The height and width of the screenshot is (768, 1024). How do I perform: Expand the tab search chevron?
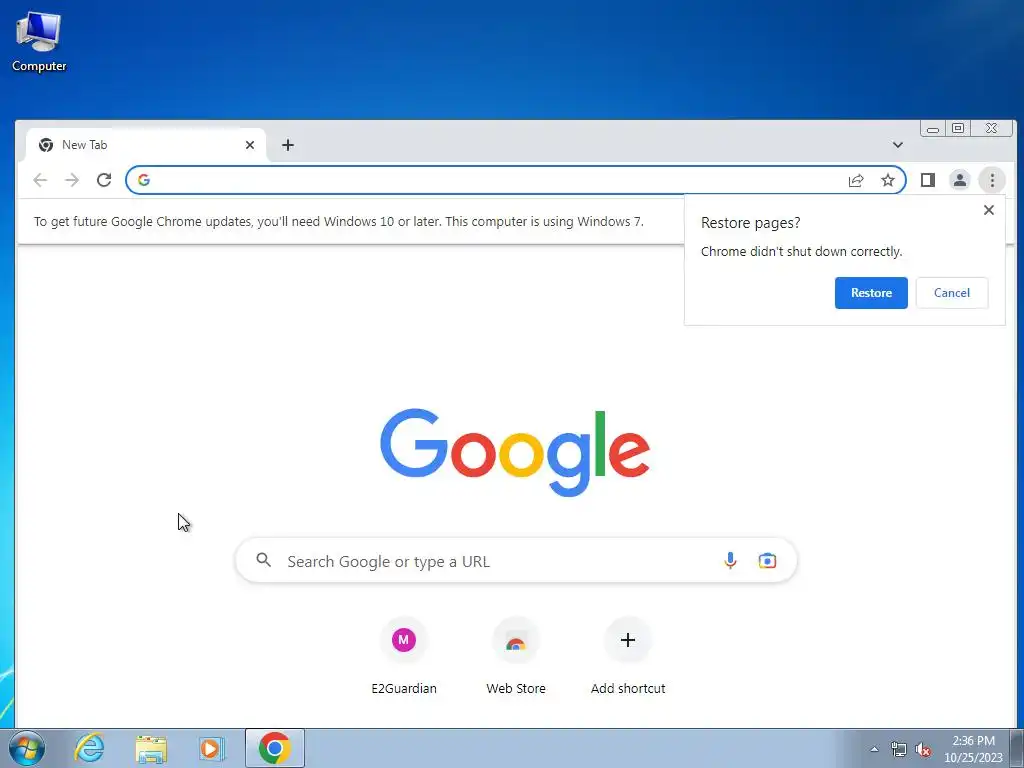pos(898,145)
